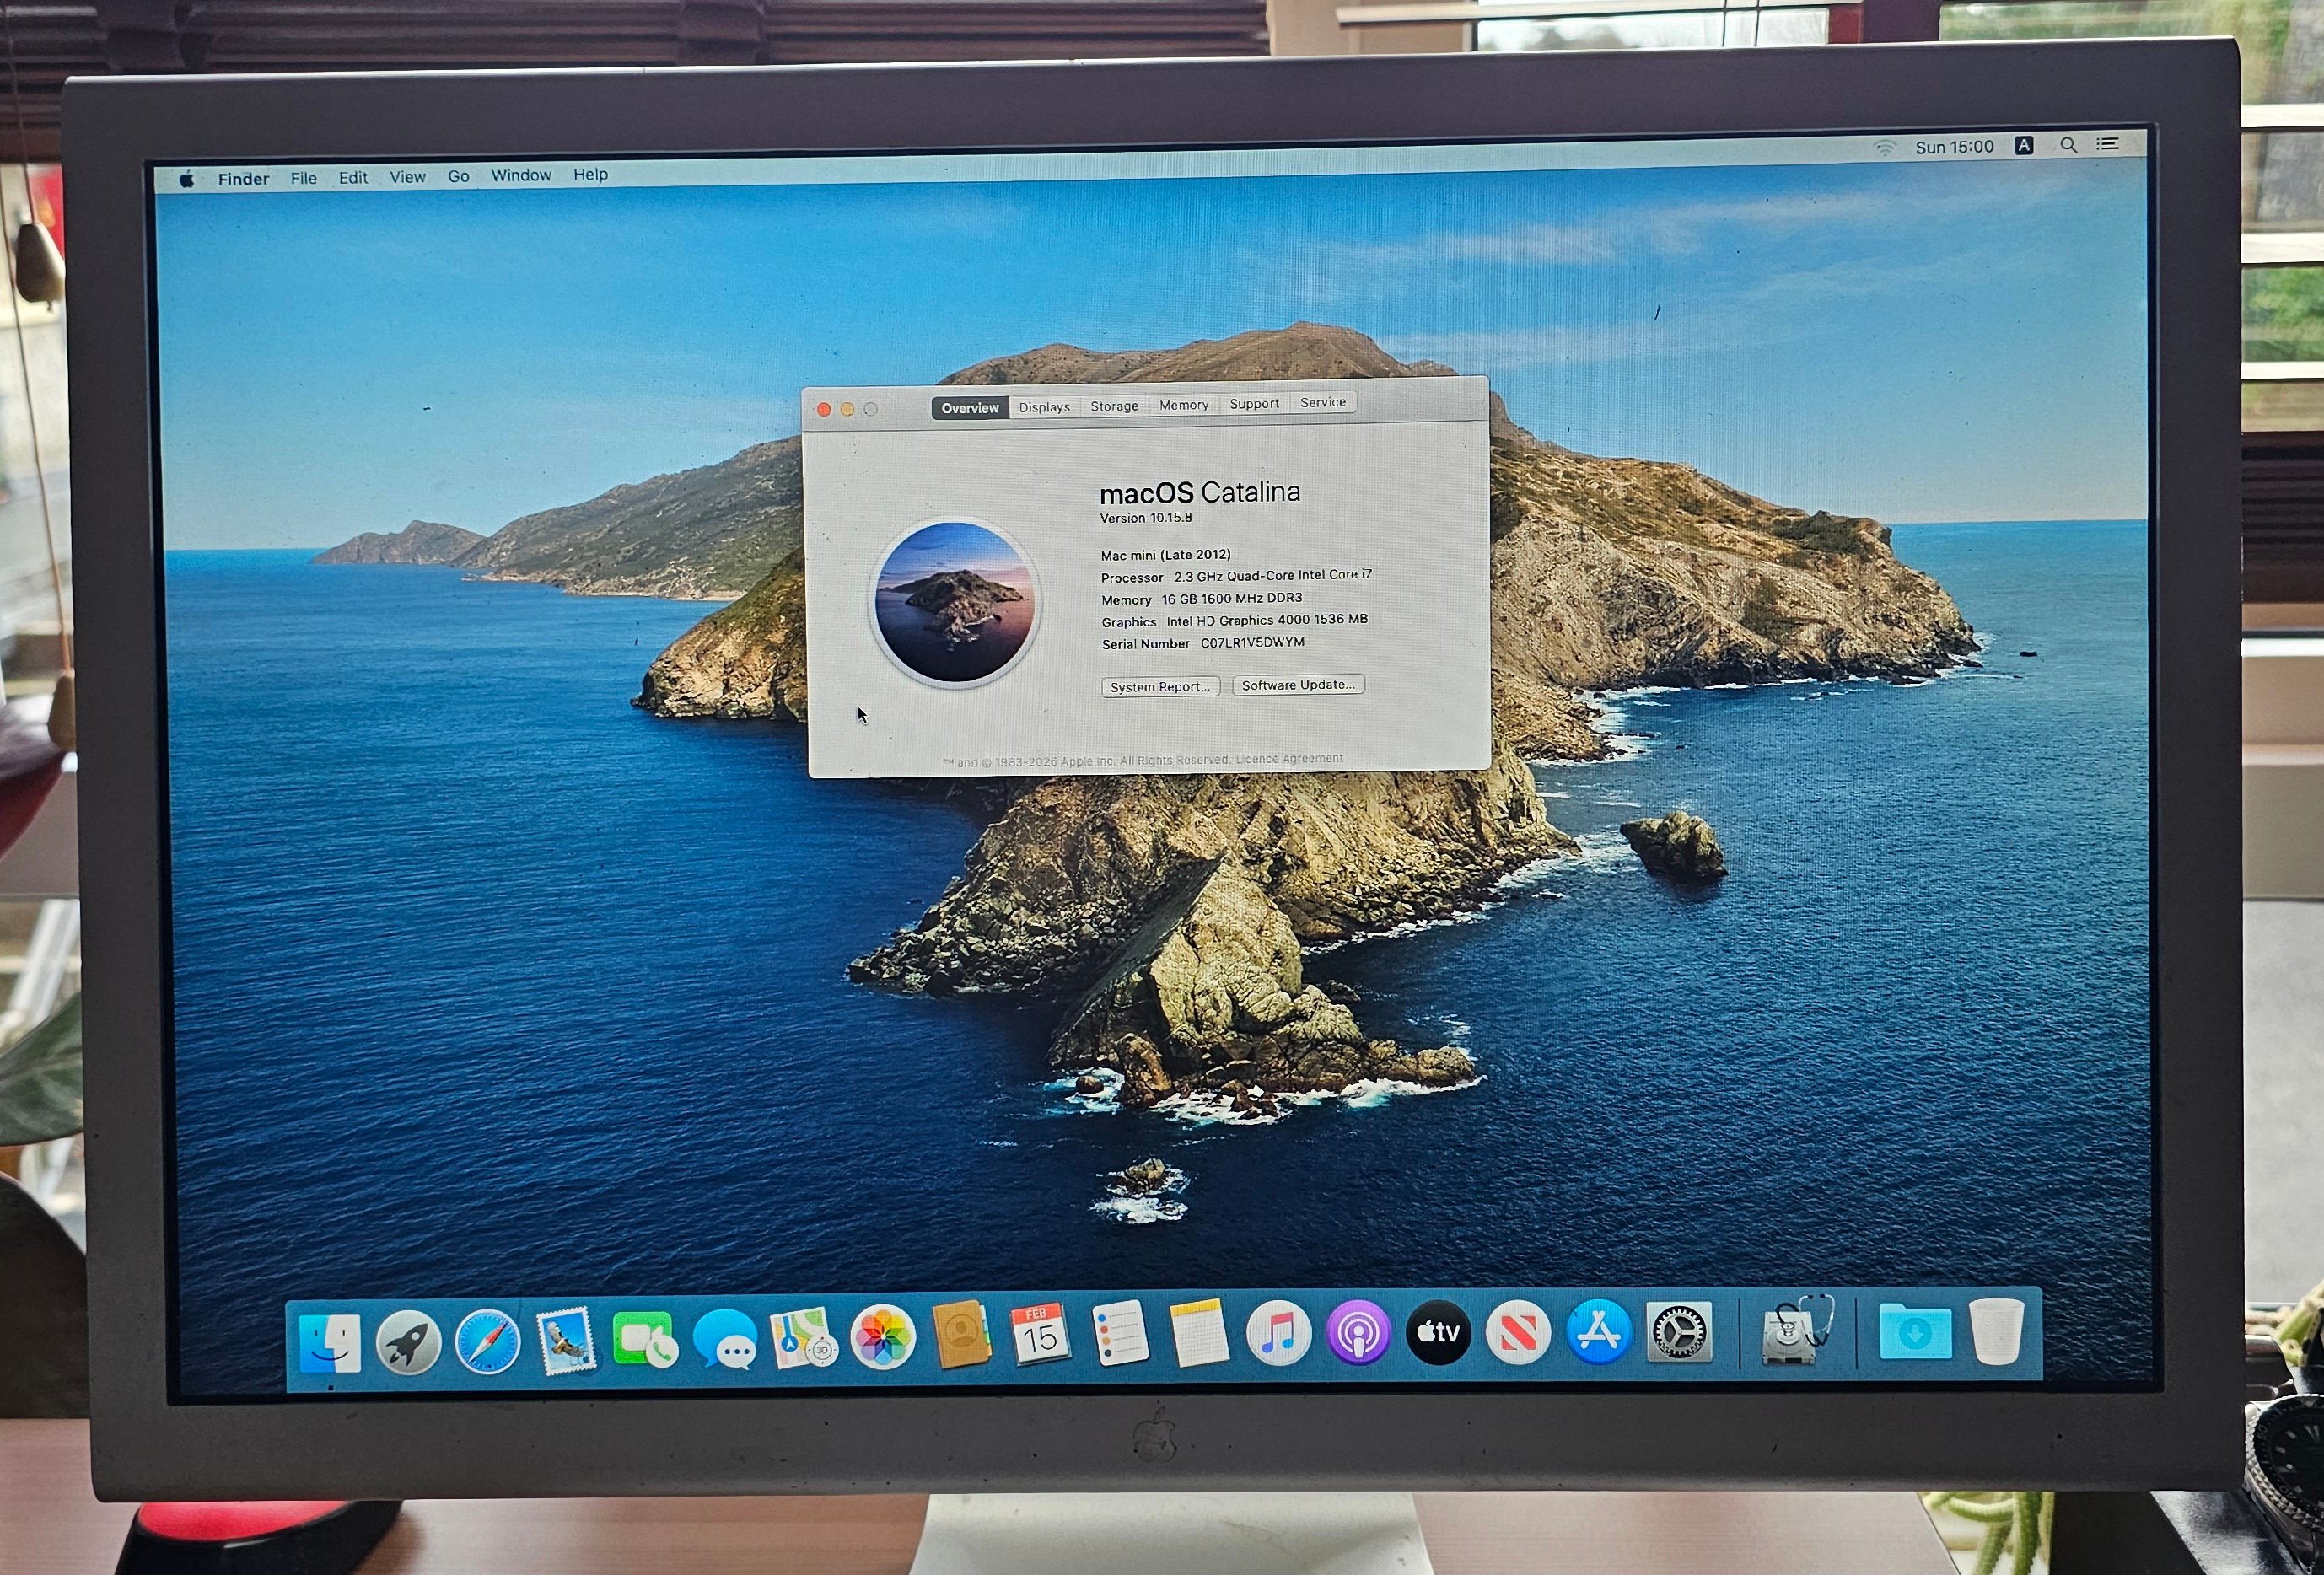Close the About This Mac window
2324x1575 pixels.
[x=824, y=410]
